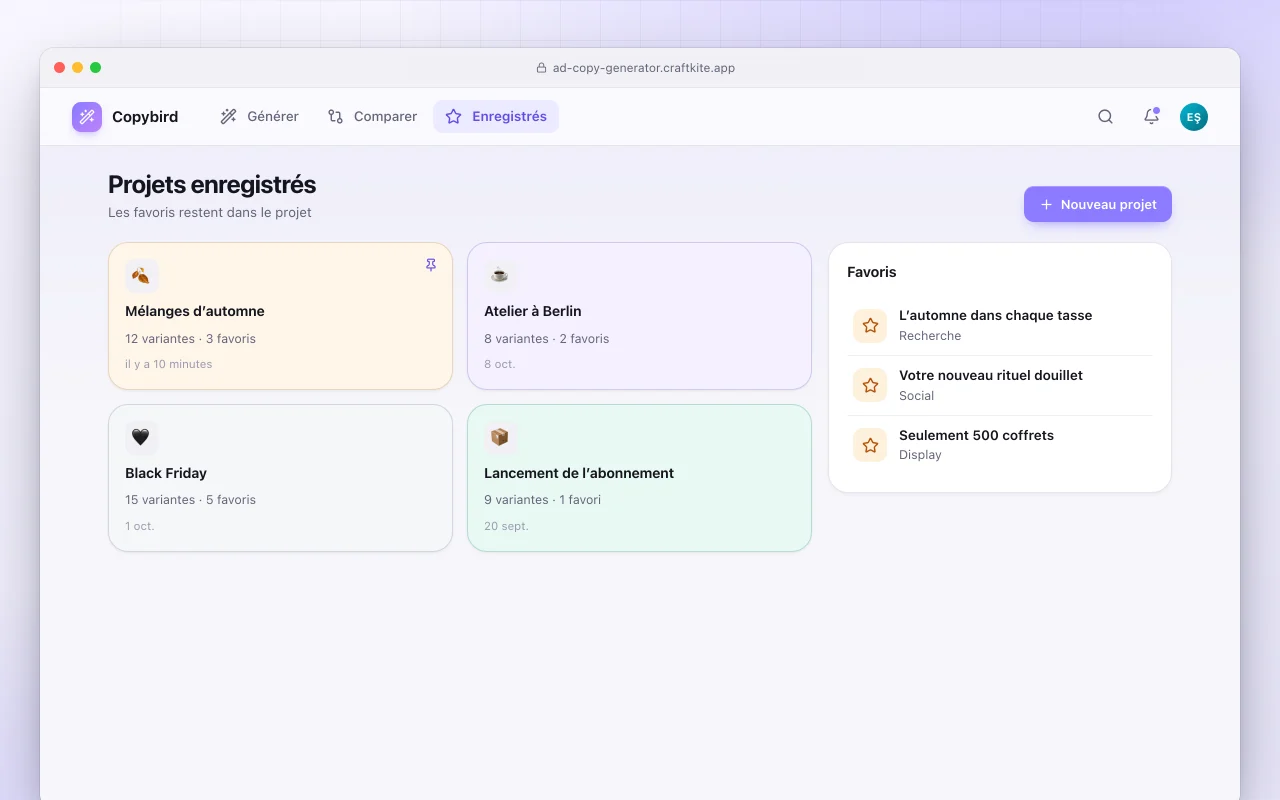Open the Black Friday project title
This screenshot has width=1280, height=800.
pyautogui.click(x=166, y=473)
